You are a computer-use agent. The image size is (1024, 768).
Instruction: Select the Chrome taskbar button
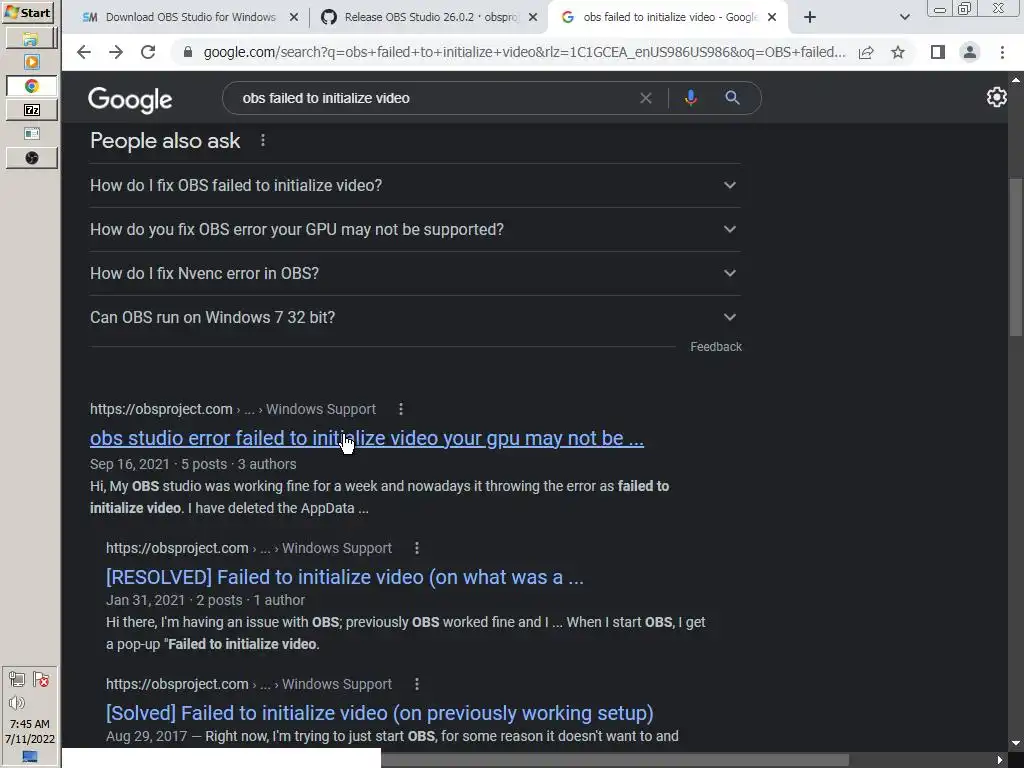(31, 86)
